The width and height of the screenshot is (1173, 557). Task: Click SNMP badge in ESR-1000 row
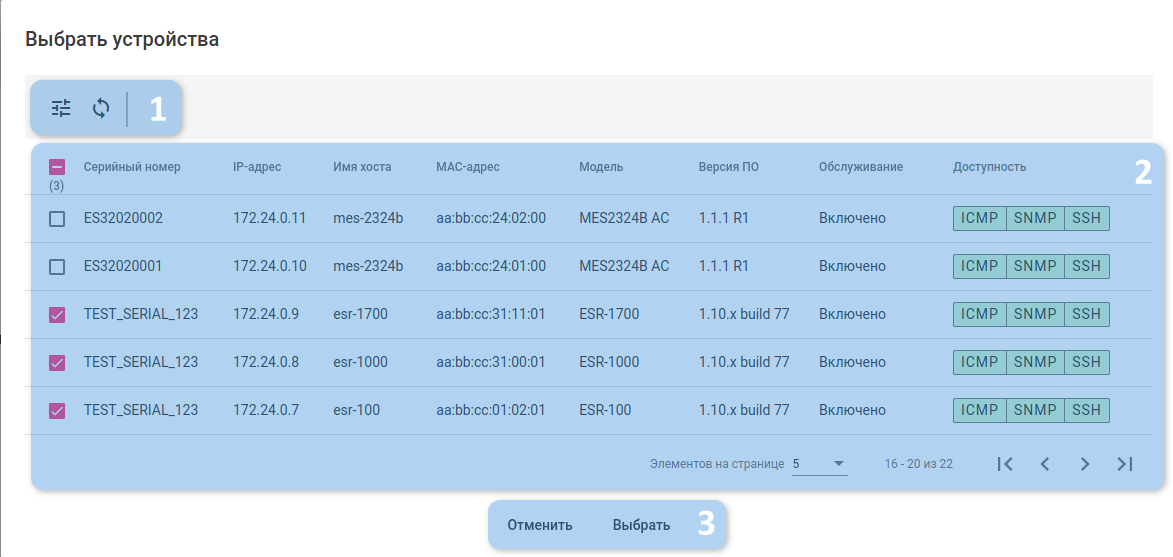coord(1035,362)
